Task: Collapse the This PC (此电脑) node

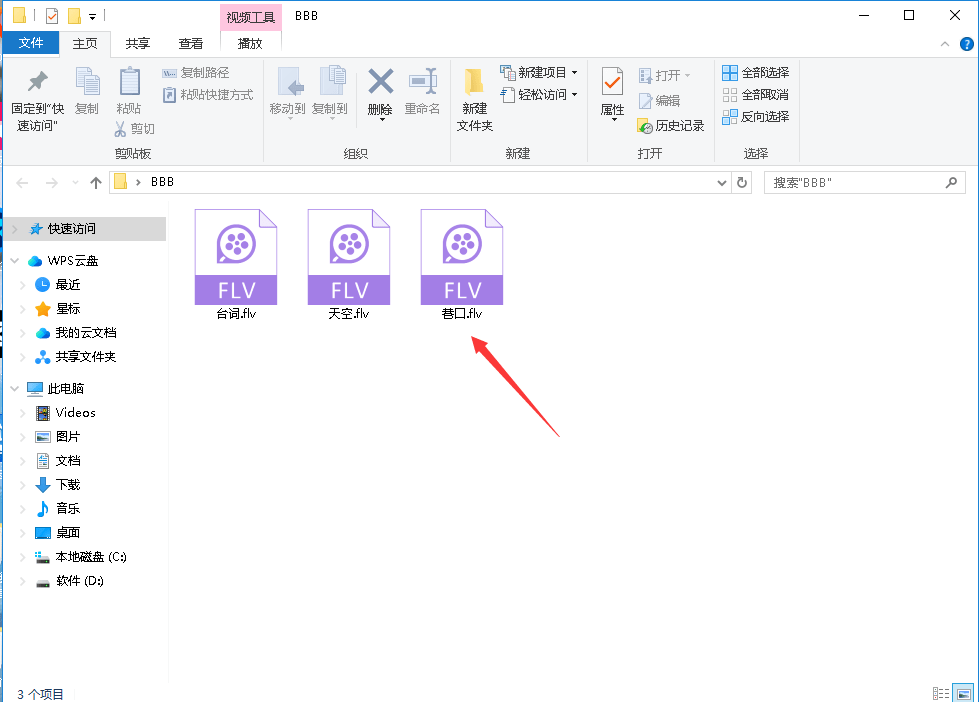Action: (15, 388)
